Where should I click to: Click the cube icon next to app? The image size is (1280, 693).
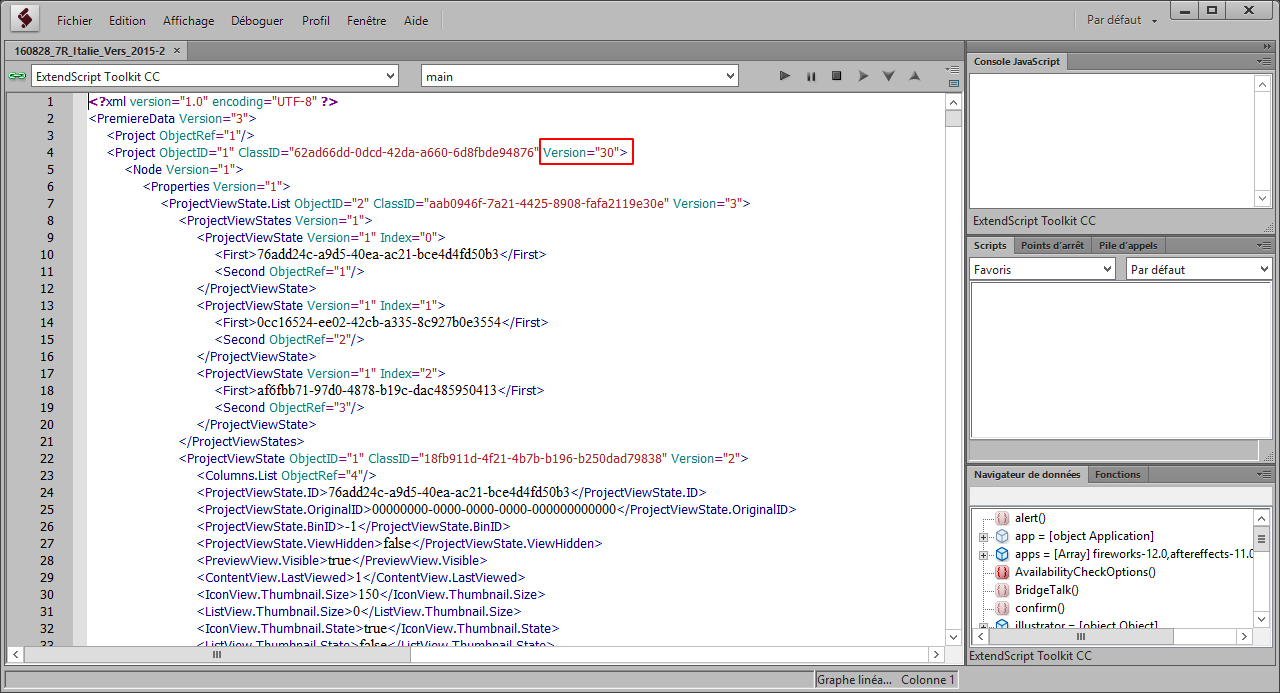(x=1002, y=536)
